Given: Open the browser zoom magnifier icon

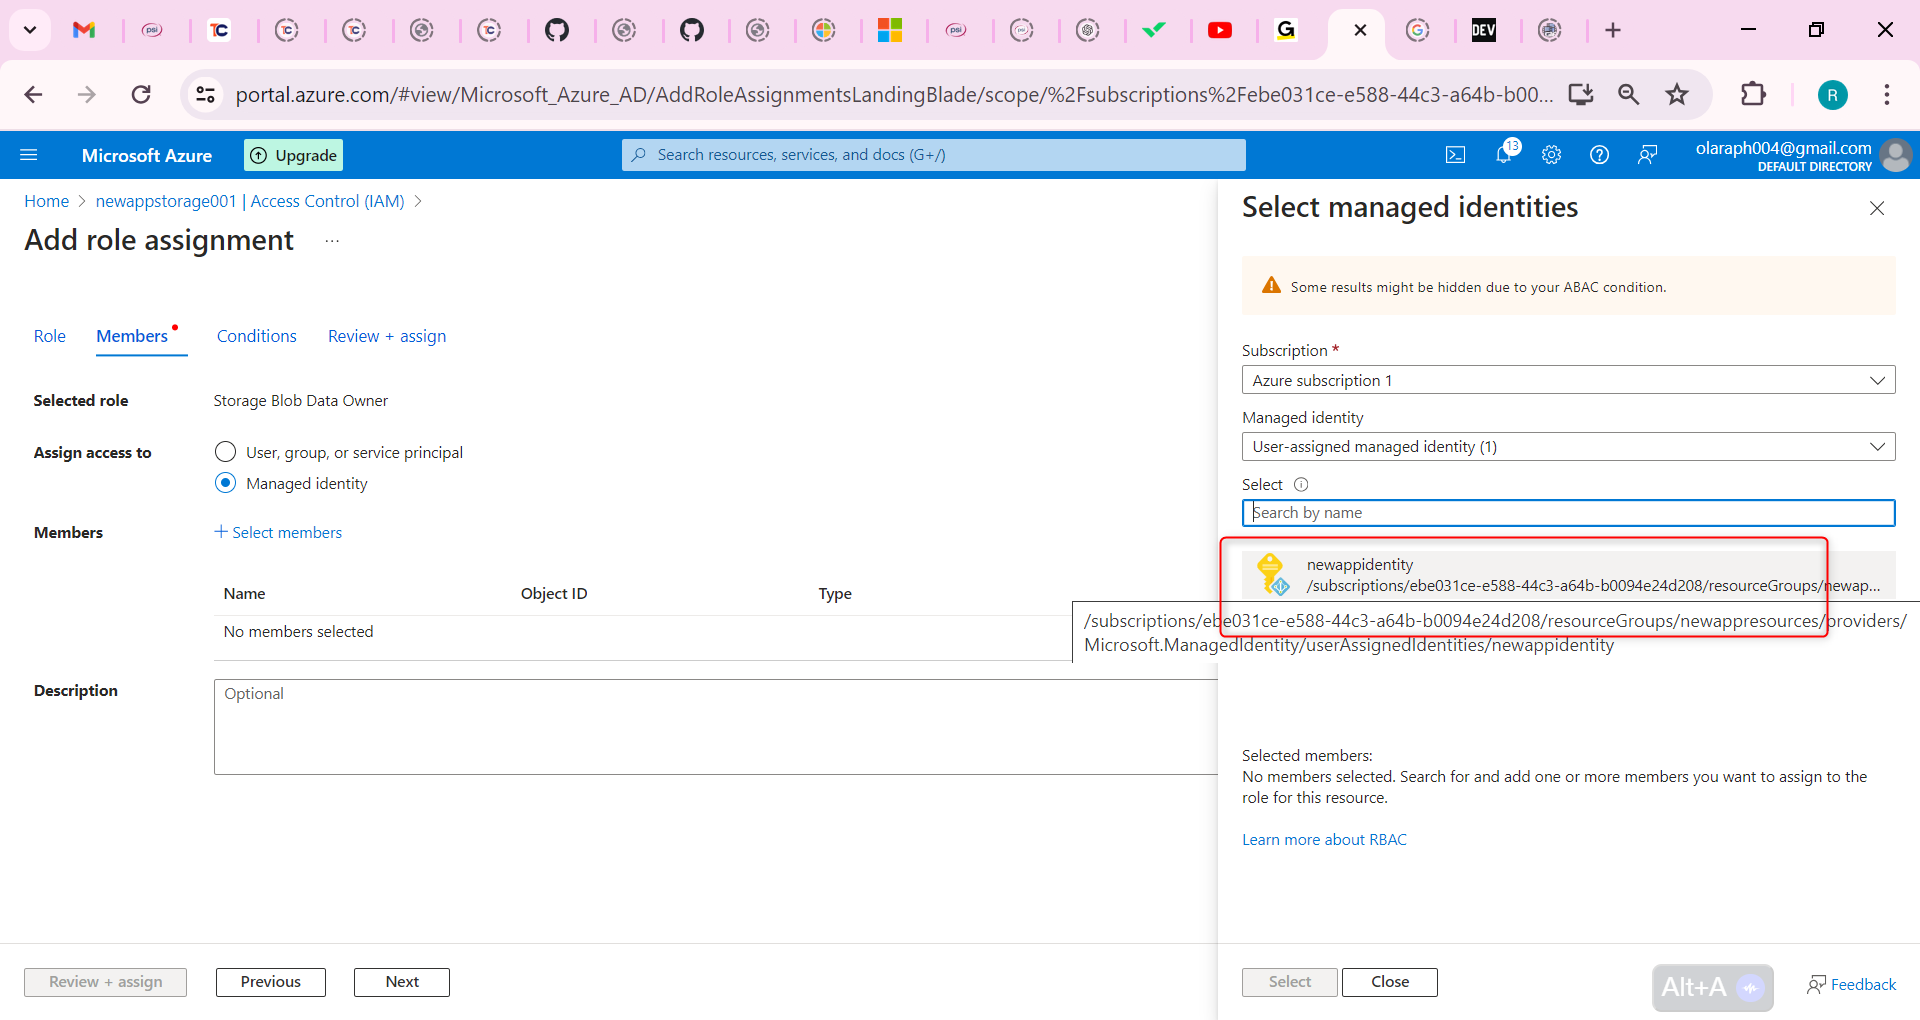Looking at the screenshot, I should [1629, 94].
